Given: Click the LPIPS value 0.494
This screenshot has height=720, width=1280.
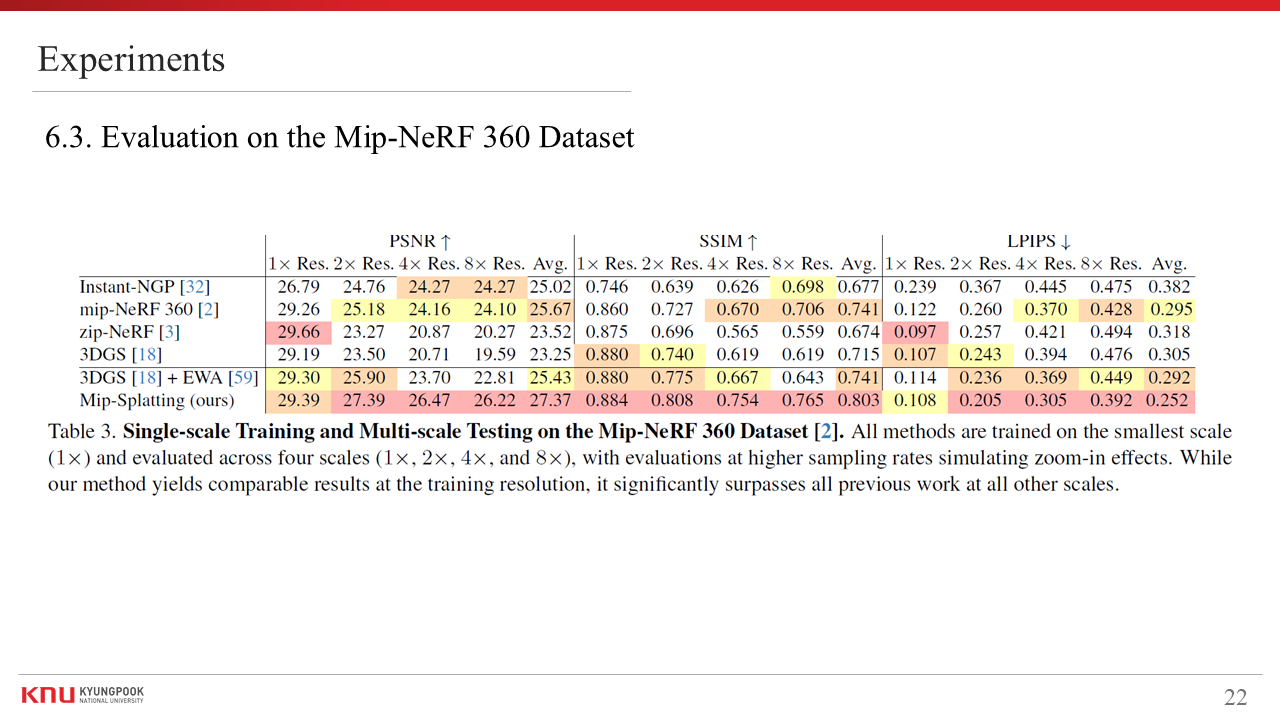Looking at the screenshot, I should coord(1111,332).
